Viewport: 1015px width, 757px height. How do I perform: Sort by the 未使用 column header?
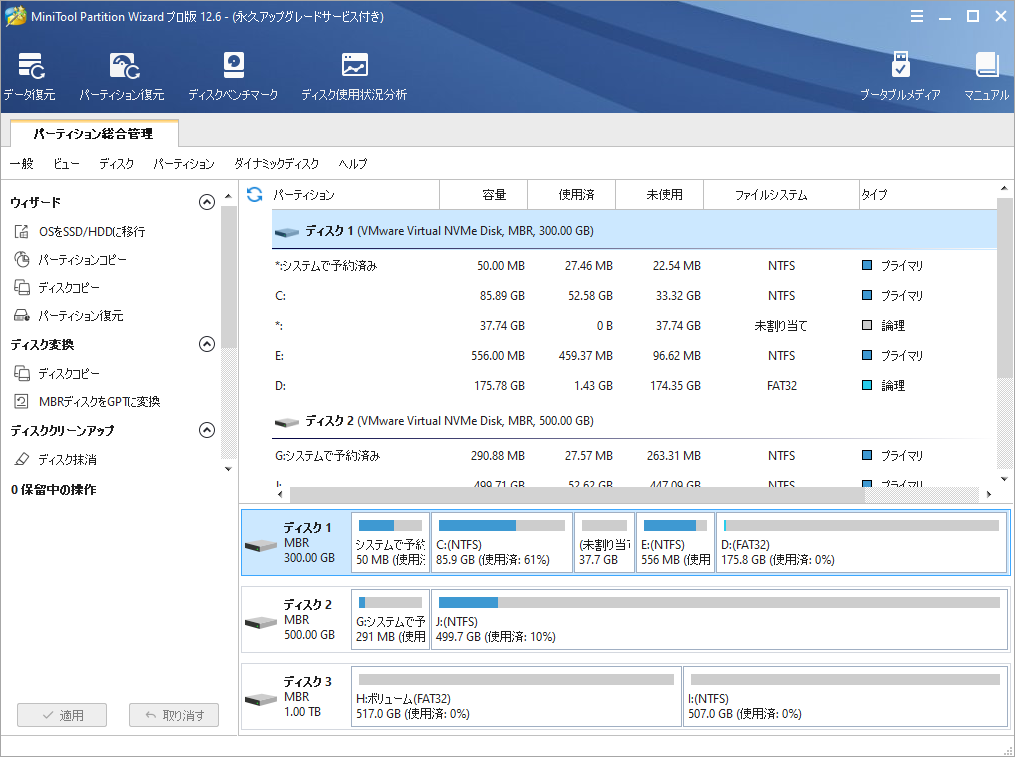(660, 194)
